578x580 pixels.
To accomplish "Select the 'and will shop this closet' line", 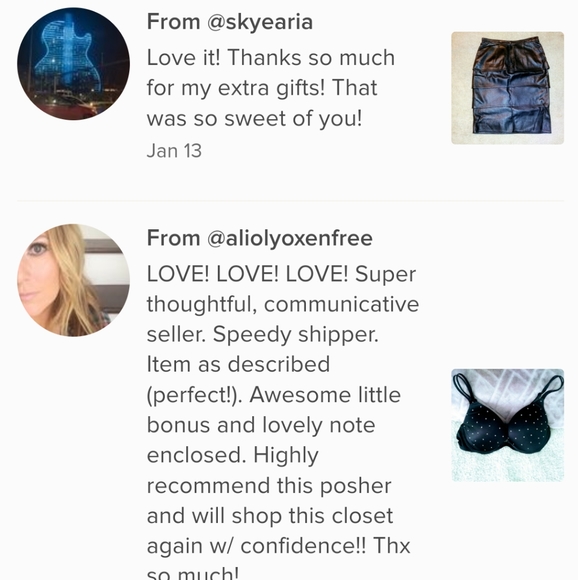I will coord(270,516).
